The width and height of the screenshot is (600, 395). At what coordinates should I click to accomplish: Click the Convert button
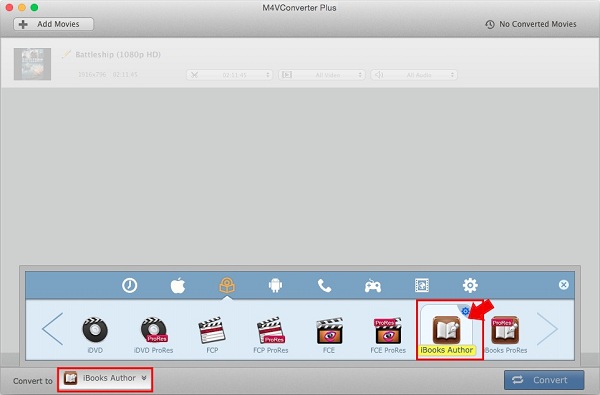(544, 380)
